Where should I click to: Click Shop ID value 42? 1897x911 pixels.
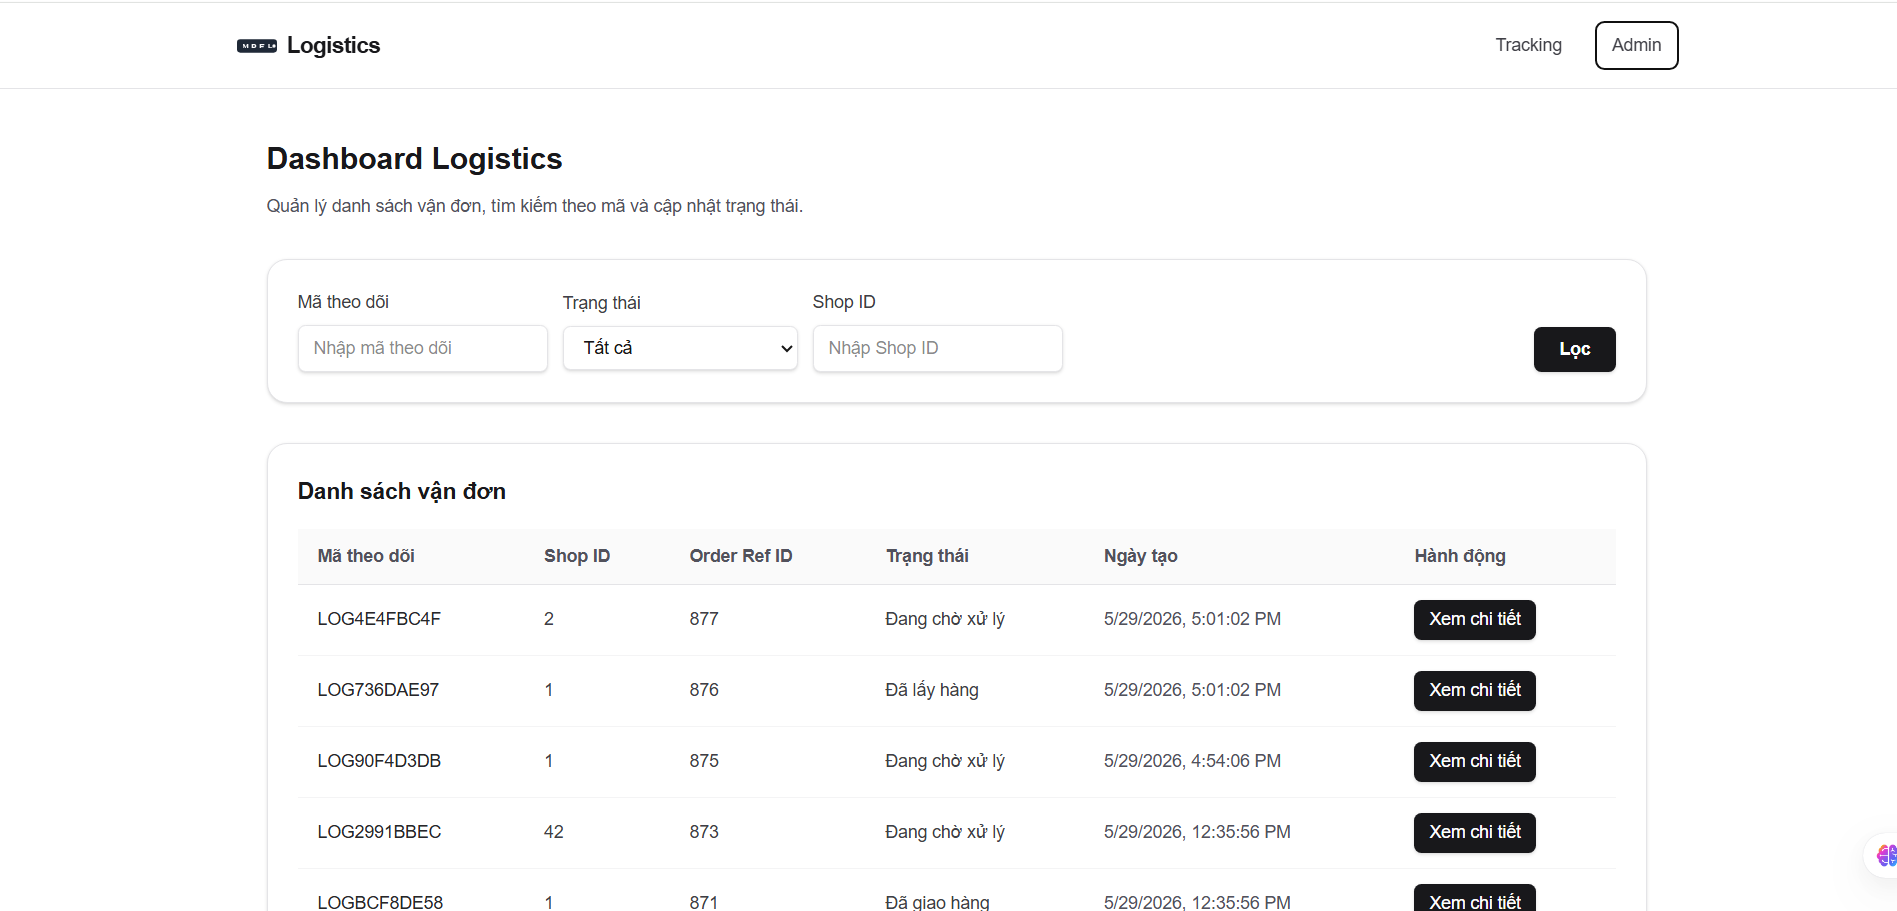554,832
